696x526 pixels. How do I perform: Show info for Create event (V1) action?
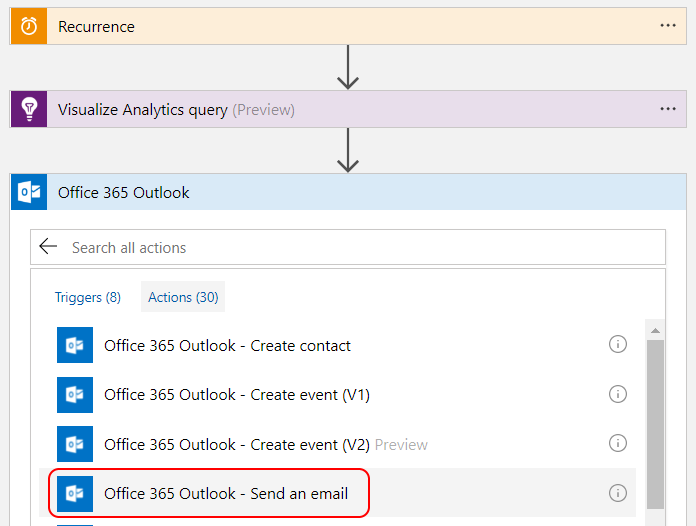point(618,394)
